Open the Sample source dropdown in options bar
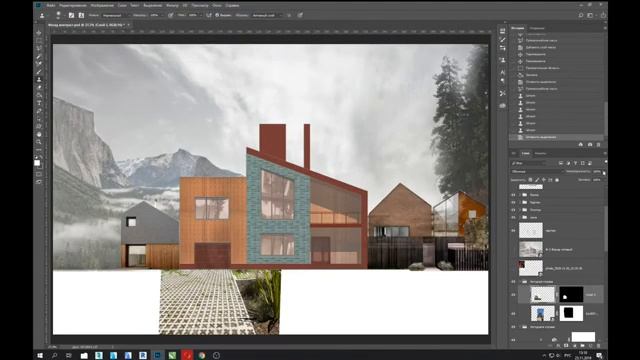The height and width of the screenshot is (360, 640). click(x=266, y=15)
